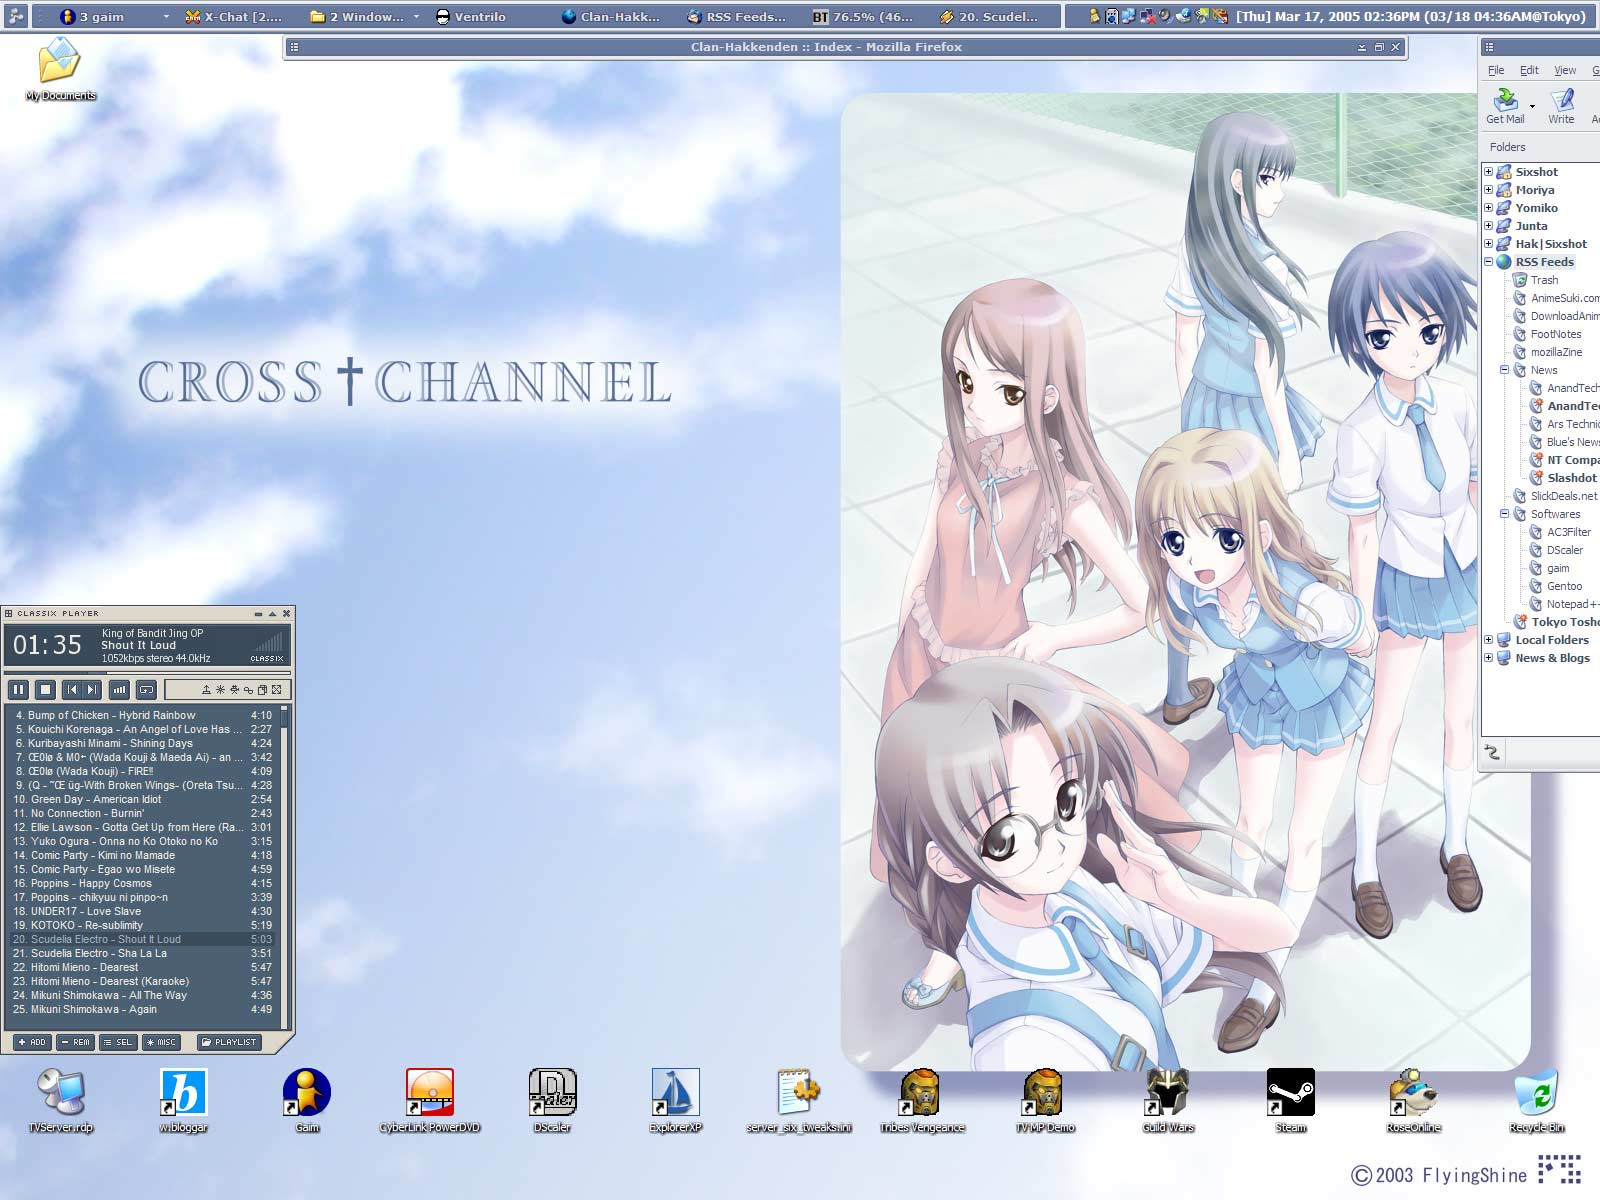Click the eject/open file icon in player
The width and height of the screenshot is (1600, 1200).
[206, 689]
